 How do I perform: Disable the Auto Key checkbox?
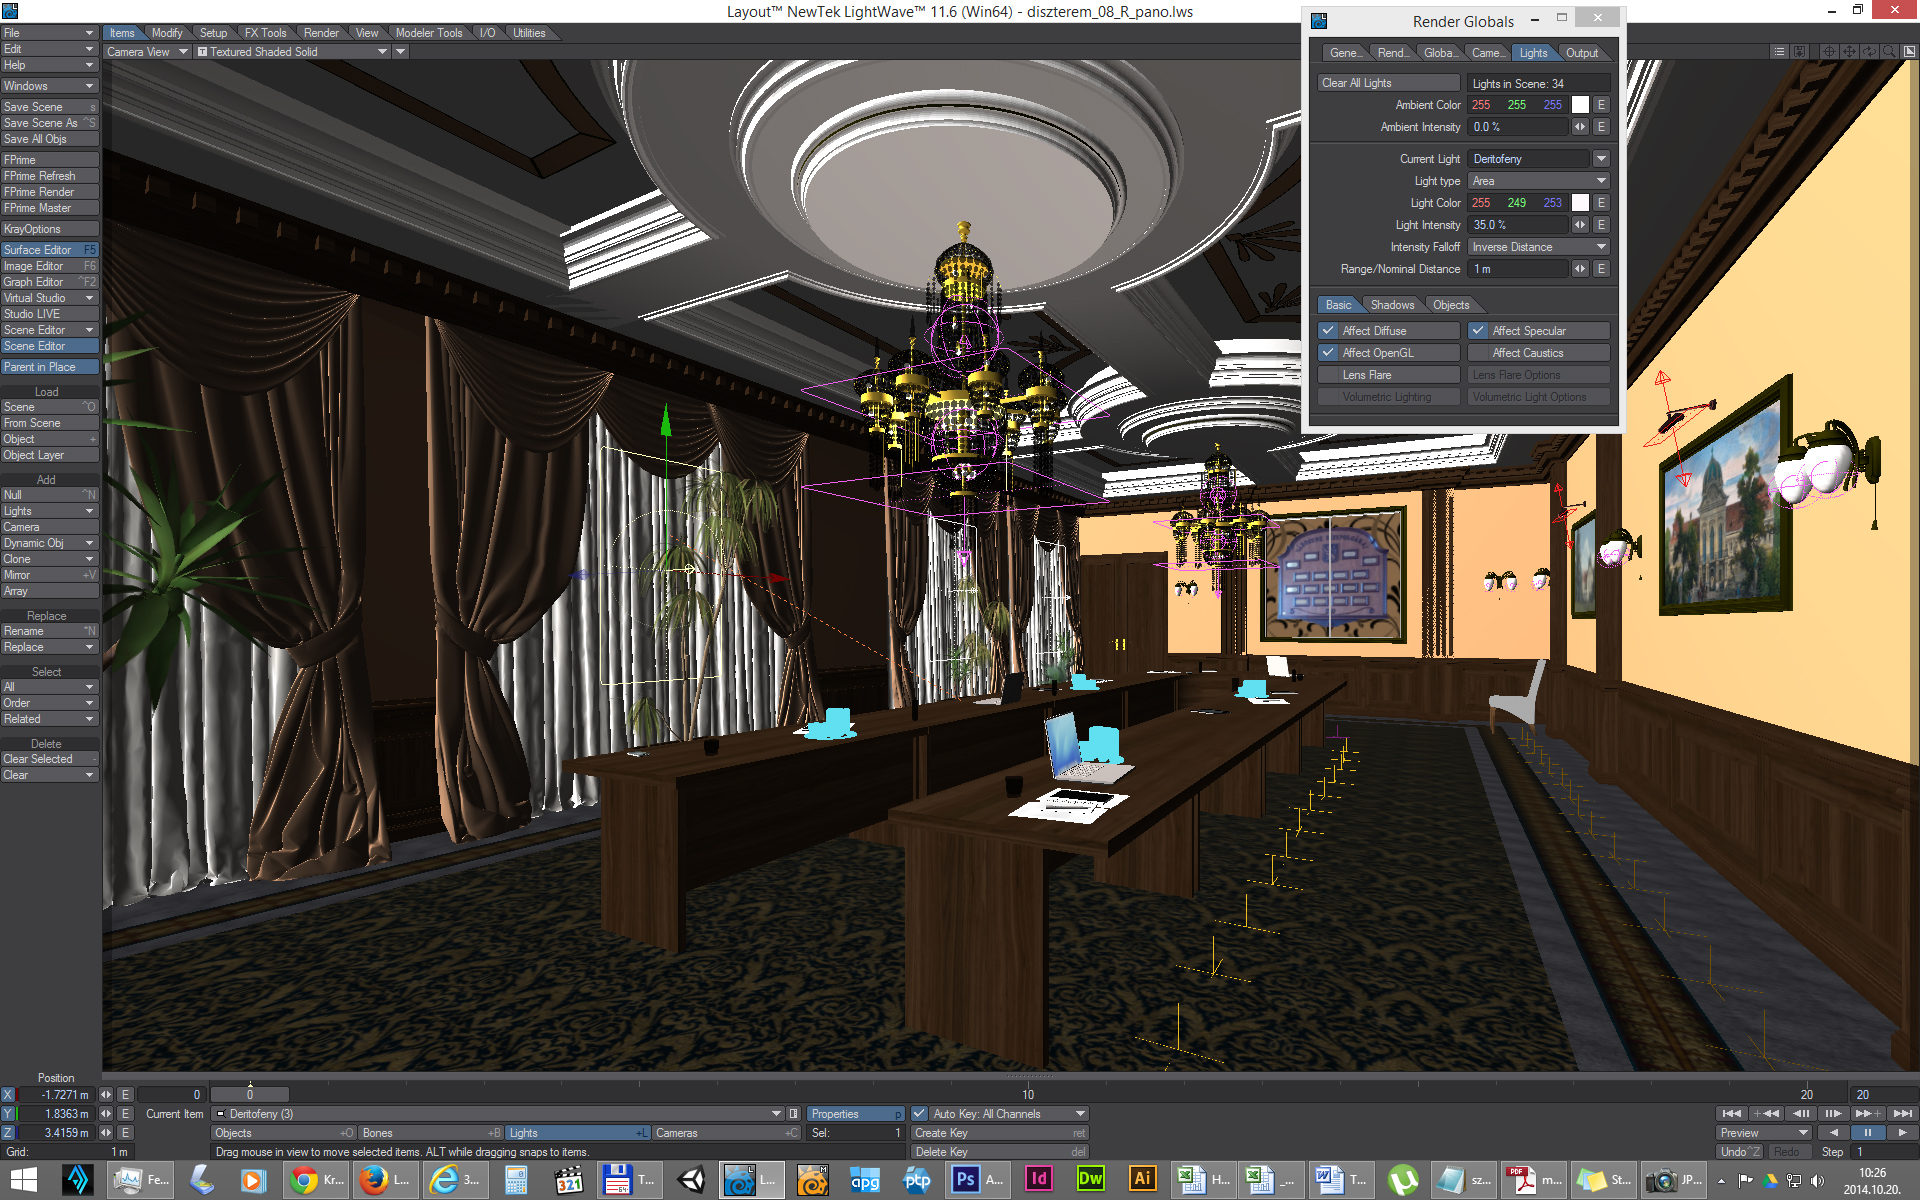pos(919,1113)
